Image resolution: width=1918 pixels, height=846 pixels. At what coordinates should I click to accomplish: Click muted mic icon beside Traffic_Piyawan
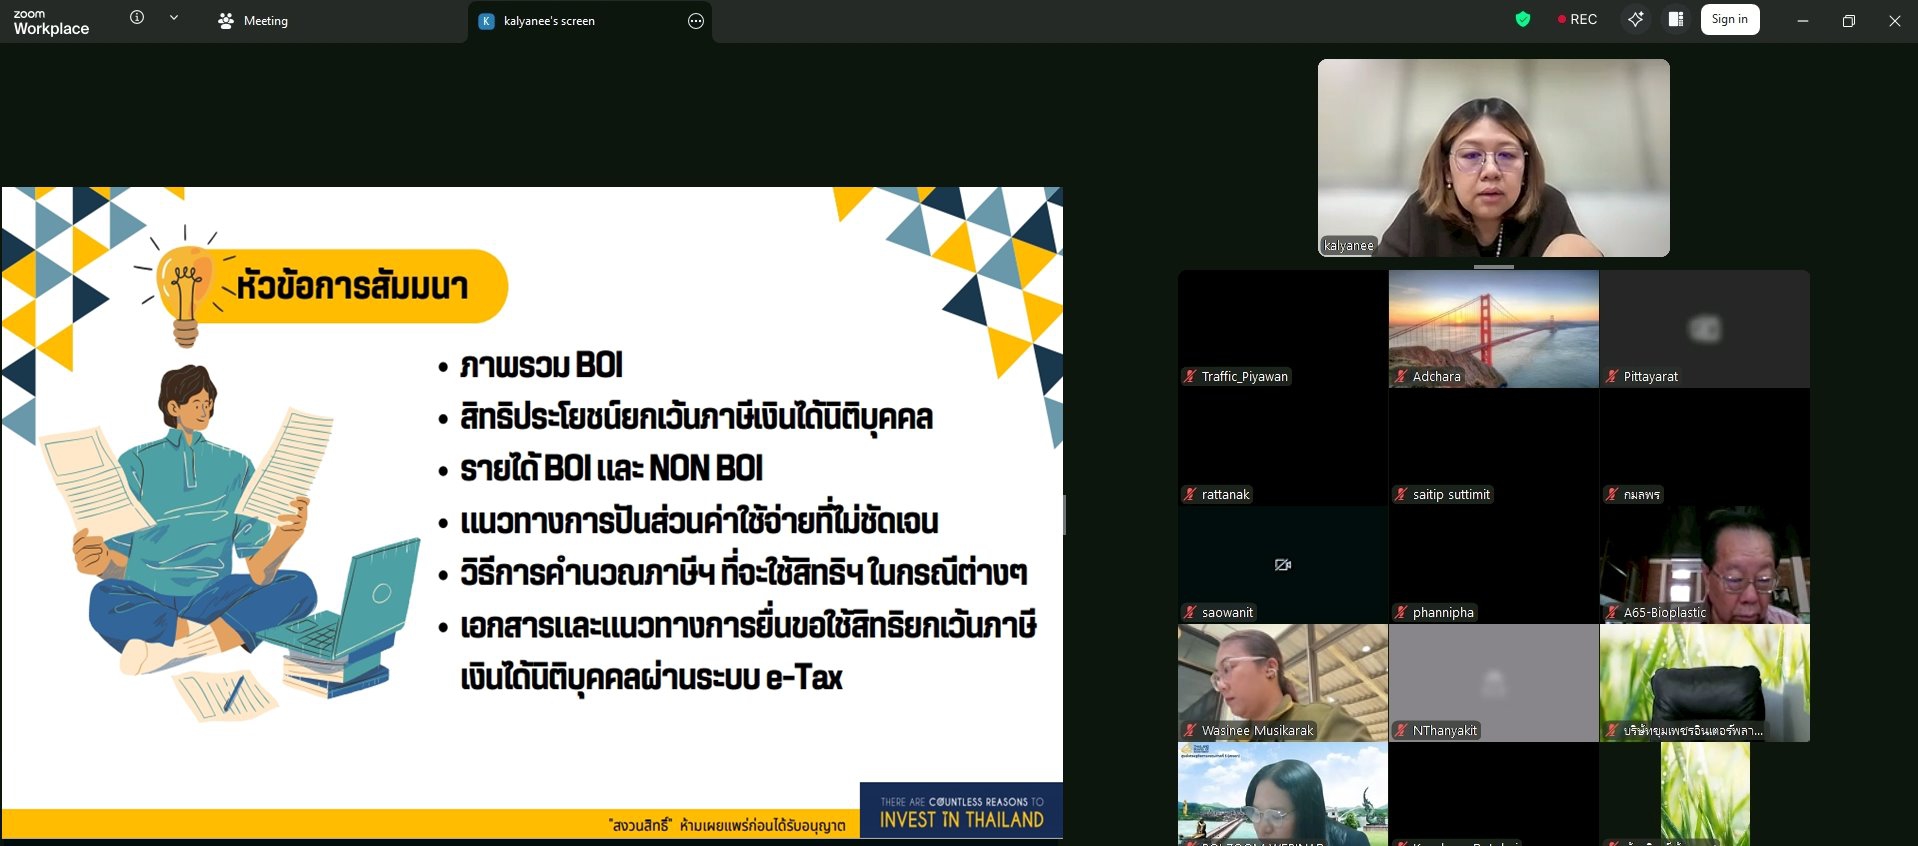tap(1190, 377)
